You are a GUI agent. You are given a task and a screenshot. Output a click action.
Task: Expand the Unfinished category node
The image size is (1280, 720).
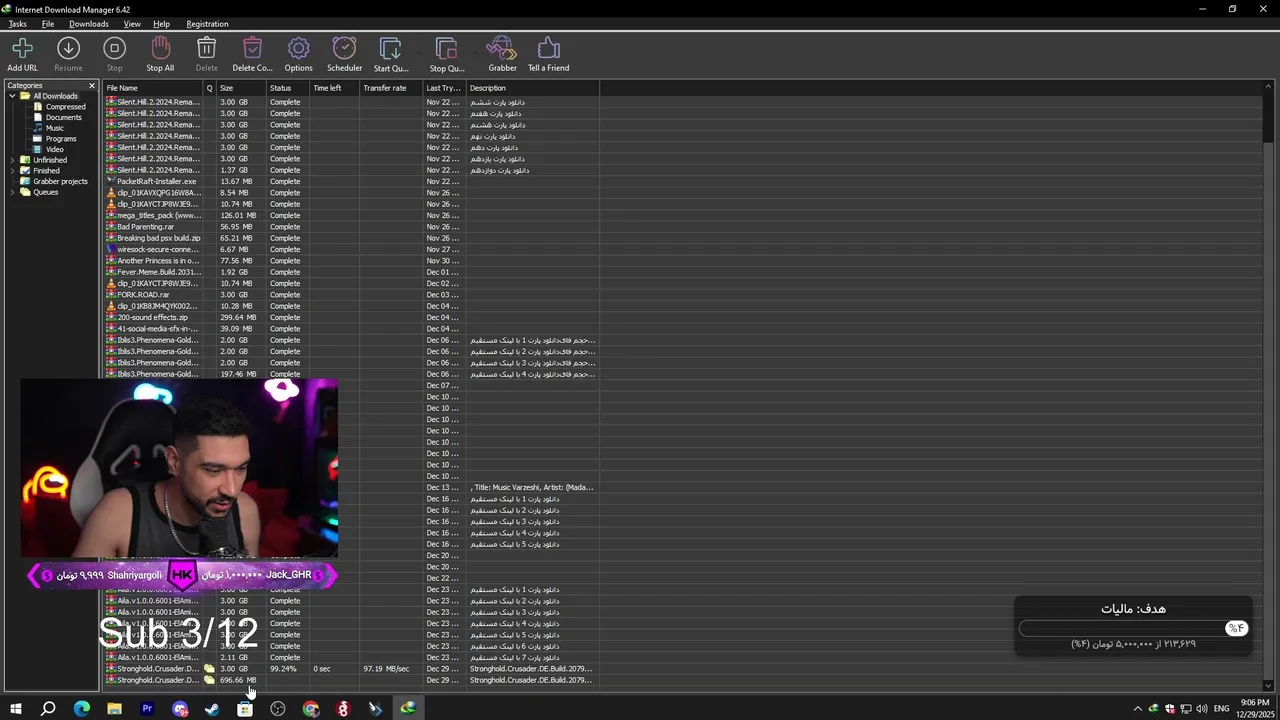pyautogui.click(x=13, y=160)
